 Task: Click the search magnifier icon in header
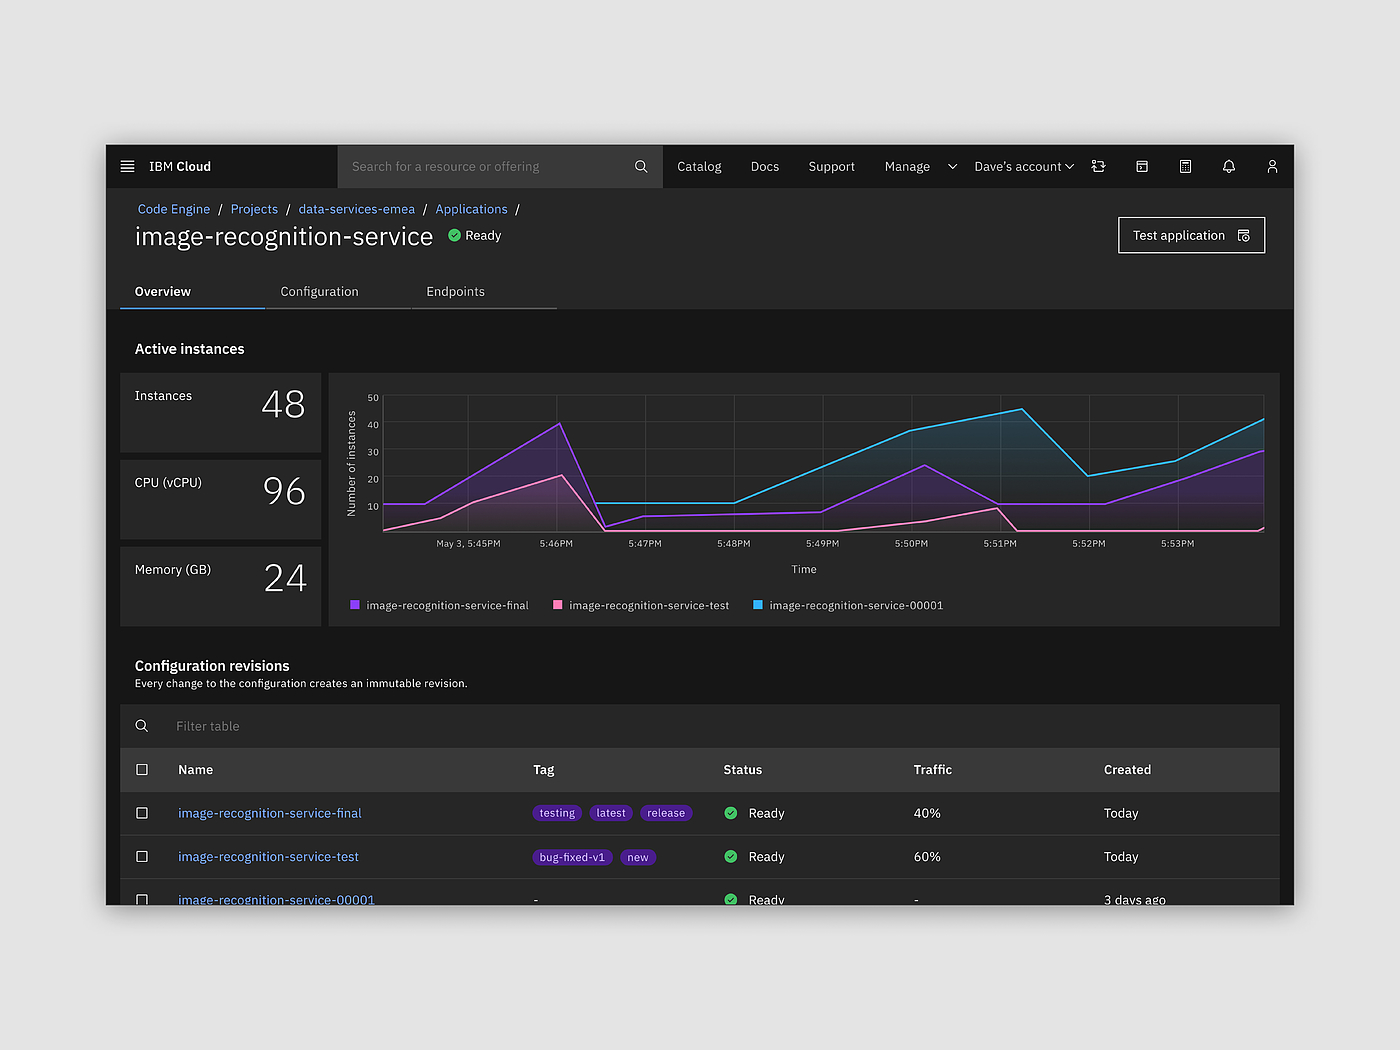point(641,167)
